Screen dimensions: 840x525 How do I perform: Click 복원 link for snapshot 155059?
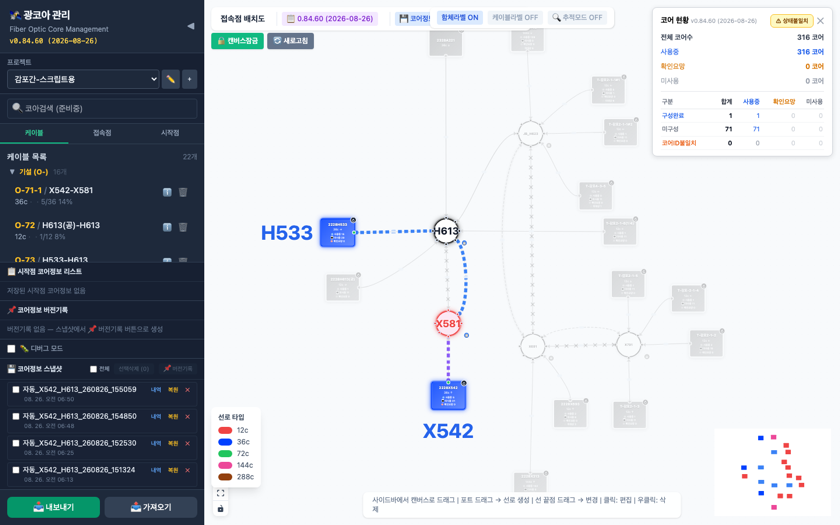[172, 390]
